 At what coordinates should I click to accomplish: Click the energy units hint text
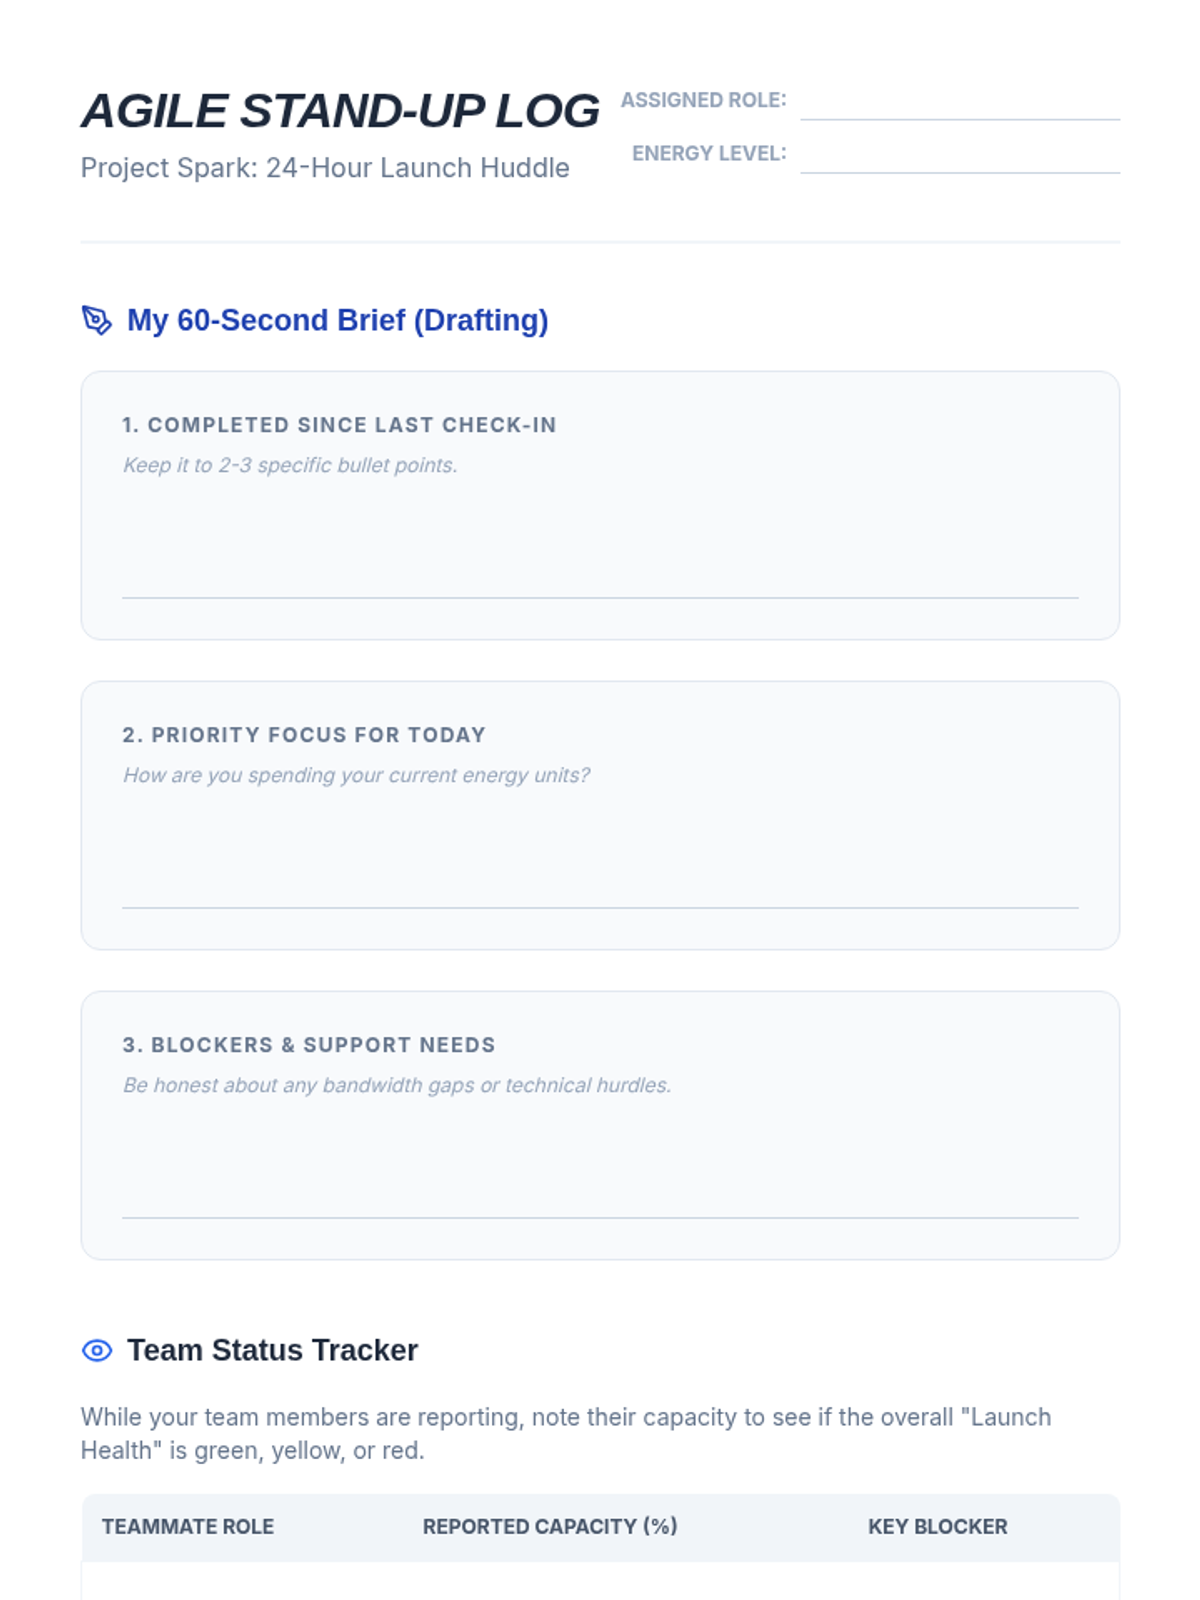click(357, 775)
